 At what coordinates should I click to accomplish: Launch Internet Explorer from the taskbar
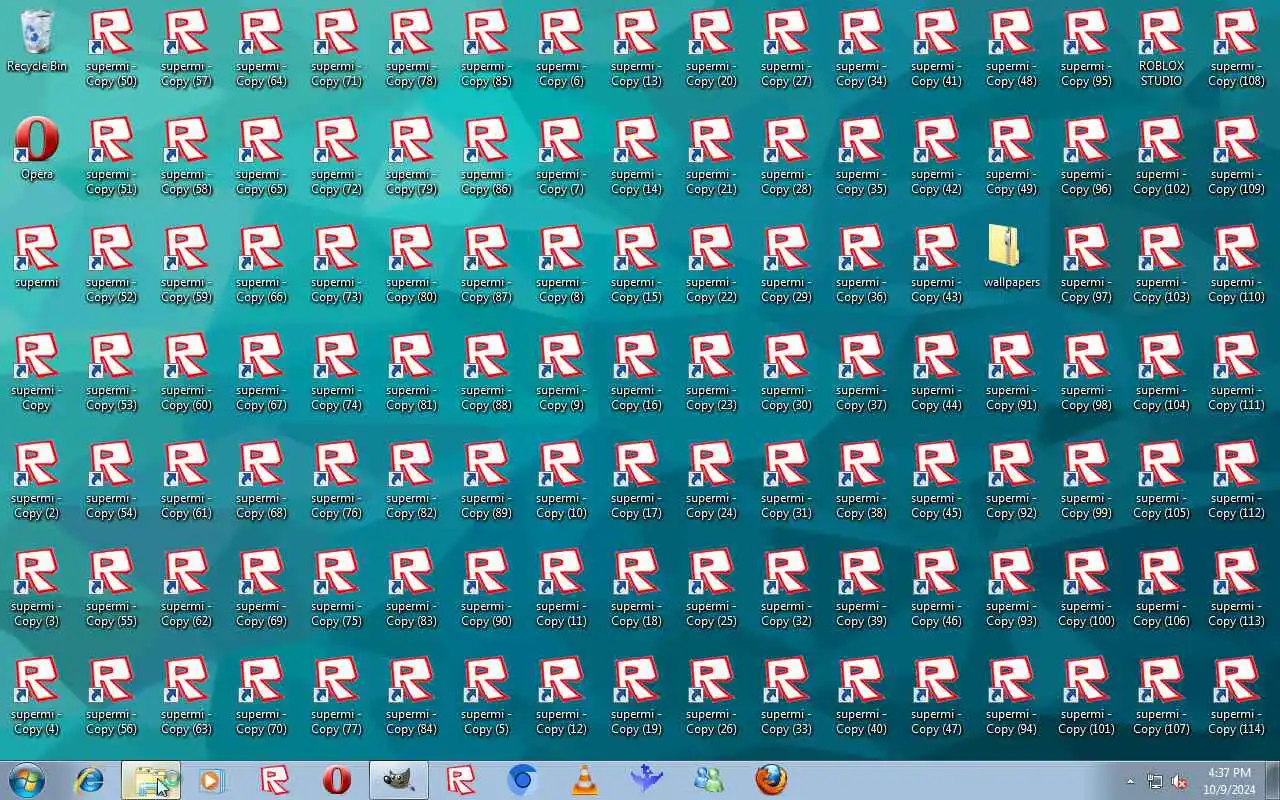click(90, 780)
